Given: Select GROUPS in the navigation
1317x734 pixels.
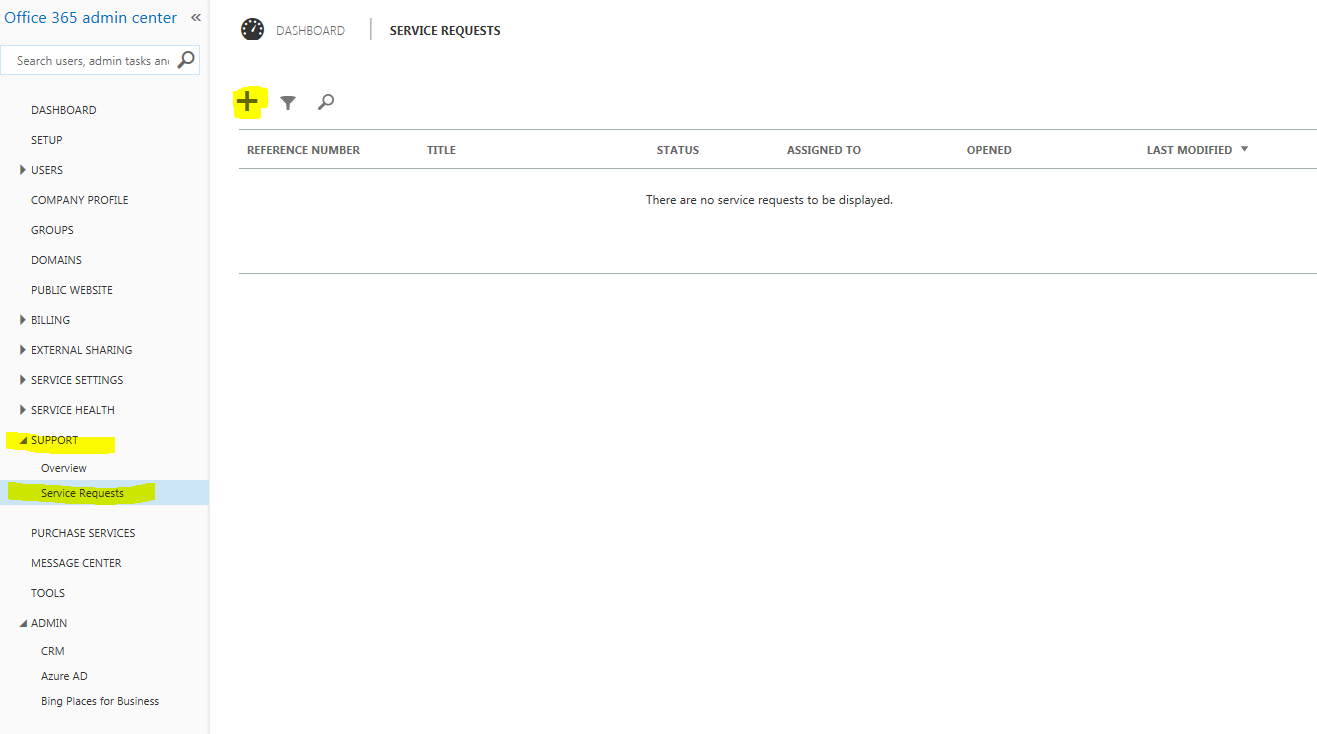Looking at the screenshot, I should [x=52, y=230].
